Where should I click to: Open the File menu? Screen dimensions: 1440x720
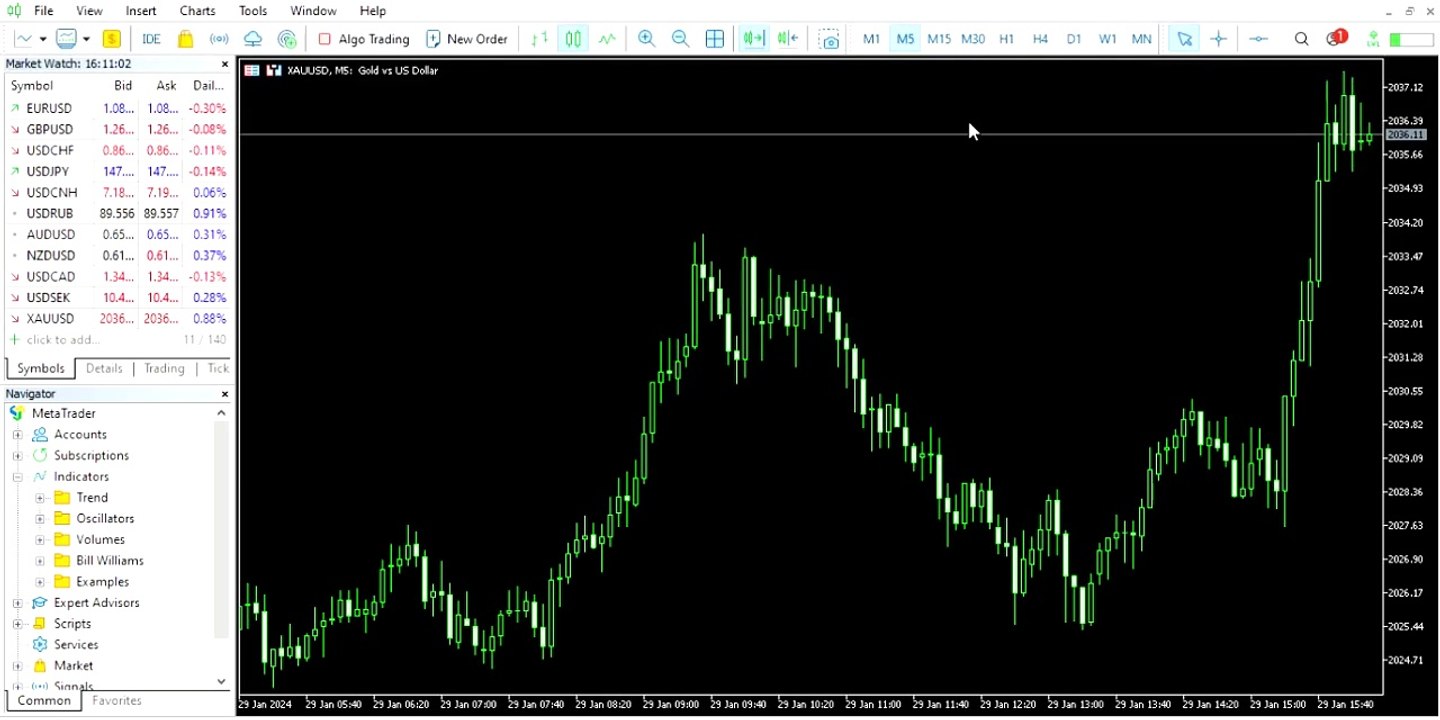click(x=44, y=11)
